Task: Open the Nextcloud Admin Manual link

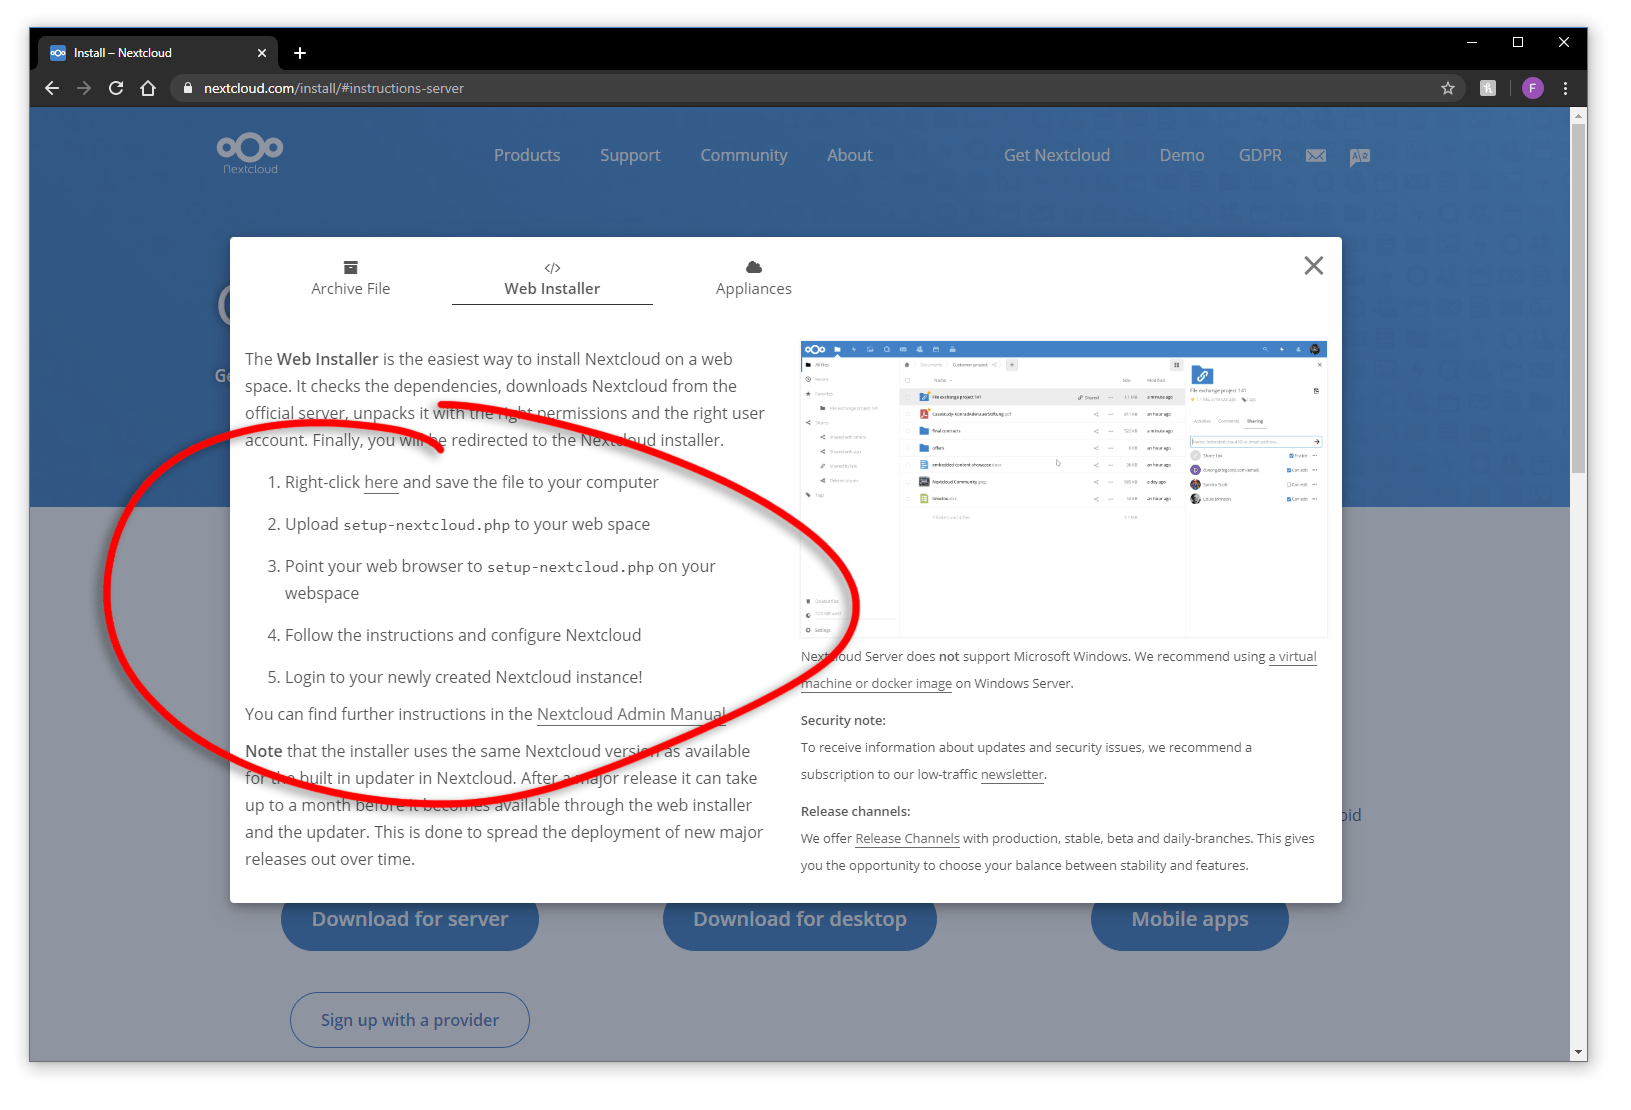Action: pos(631,714)
